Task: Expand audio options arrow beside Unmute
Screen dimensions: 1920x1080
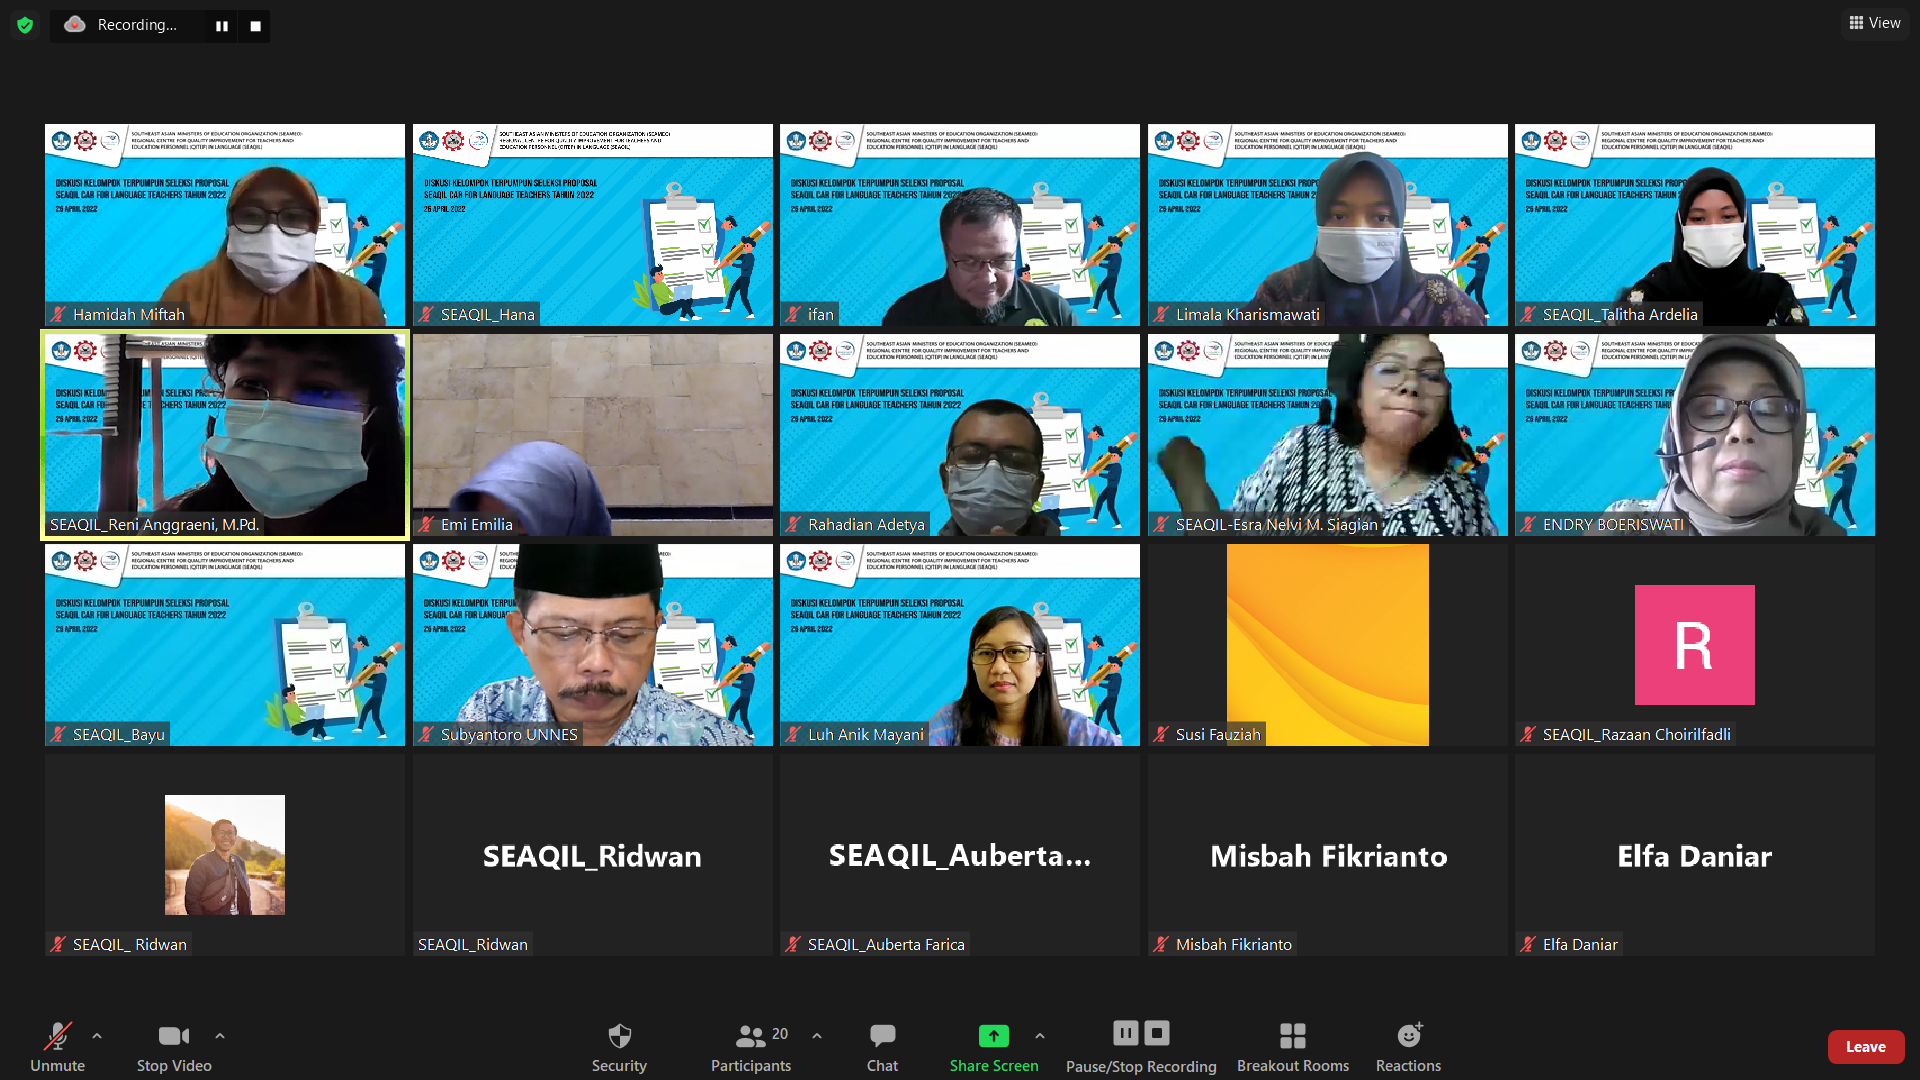Action: (x=97, y=1036)
